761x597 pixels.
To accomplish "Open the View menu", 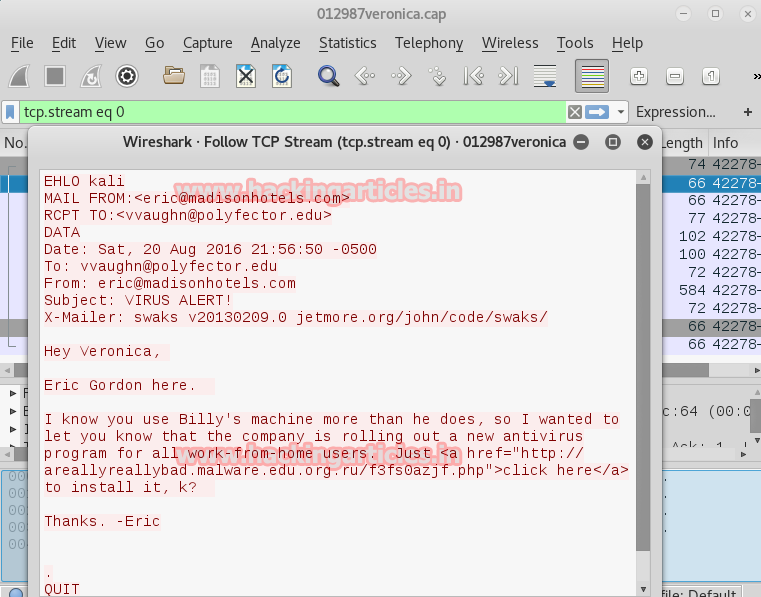I will [x=111, y=43].
